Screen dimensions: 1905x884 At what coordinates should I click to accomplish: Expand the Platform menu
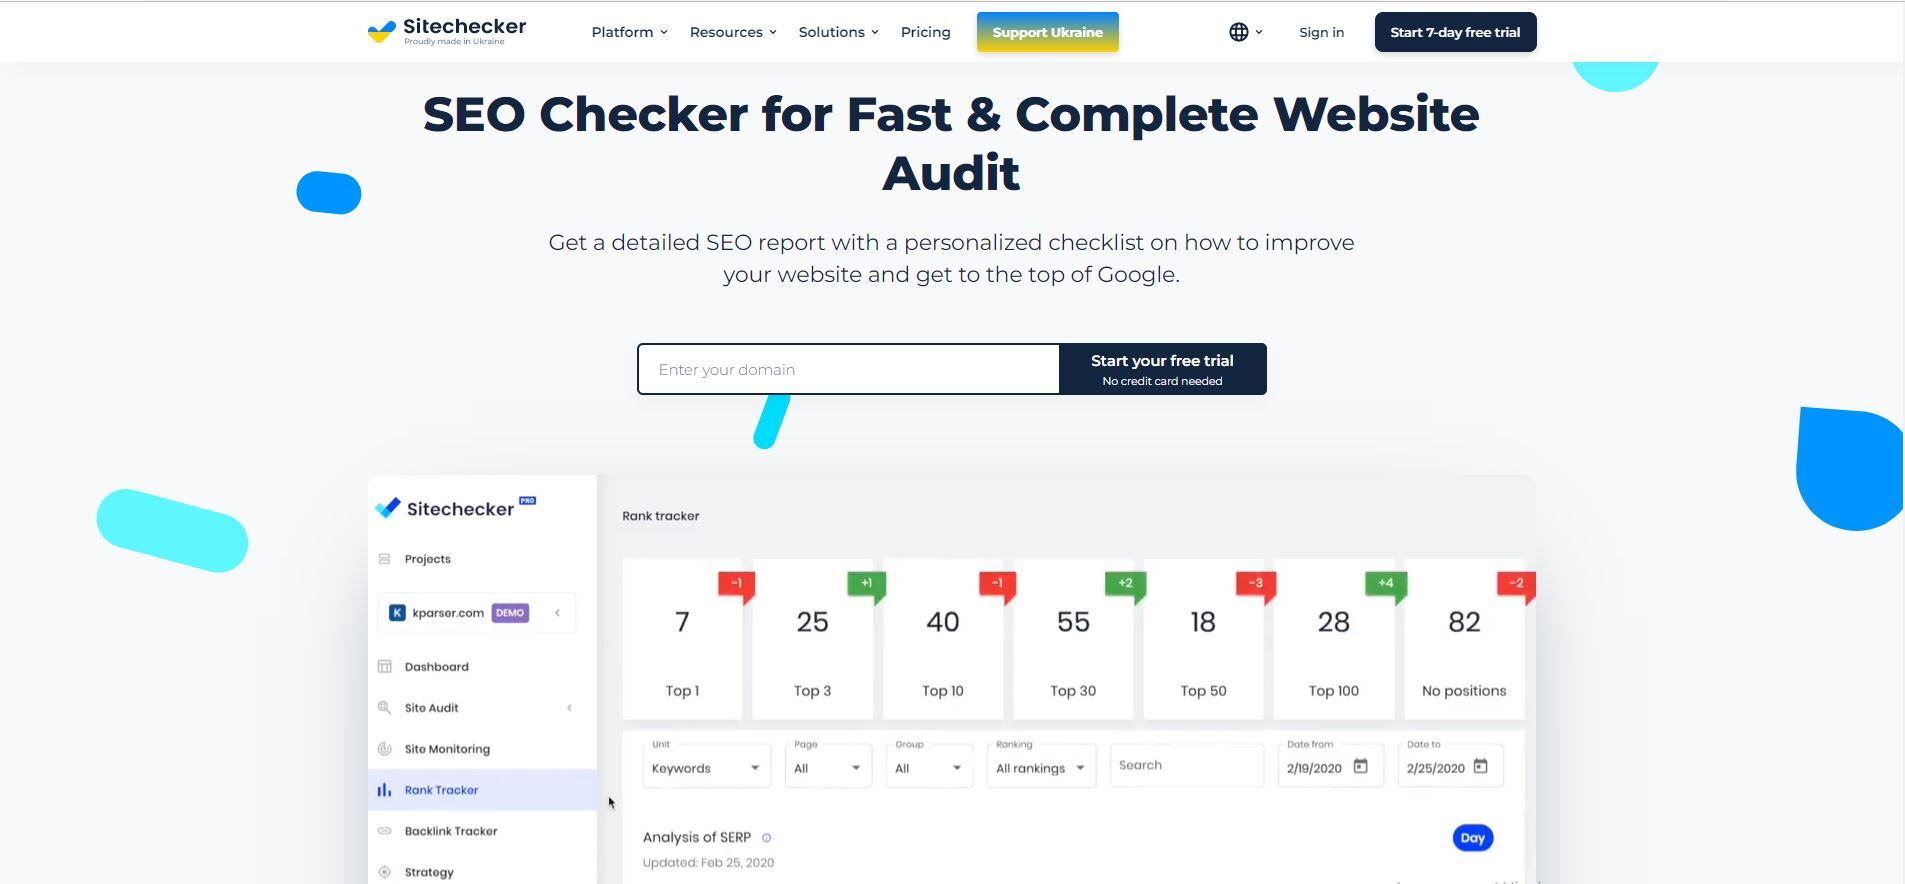pos(629,32)
